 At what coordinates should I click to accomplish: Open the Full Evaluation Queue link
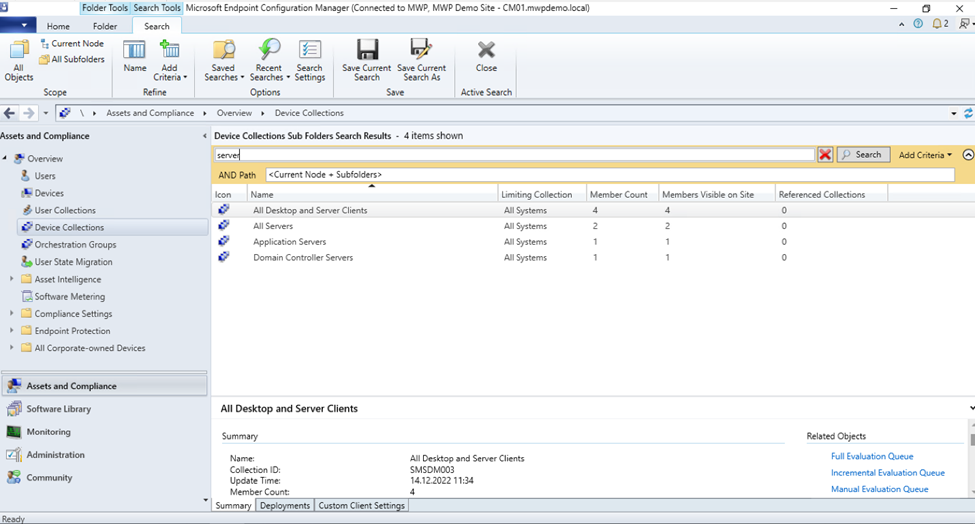click(x=872, y=456)
